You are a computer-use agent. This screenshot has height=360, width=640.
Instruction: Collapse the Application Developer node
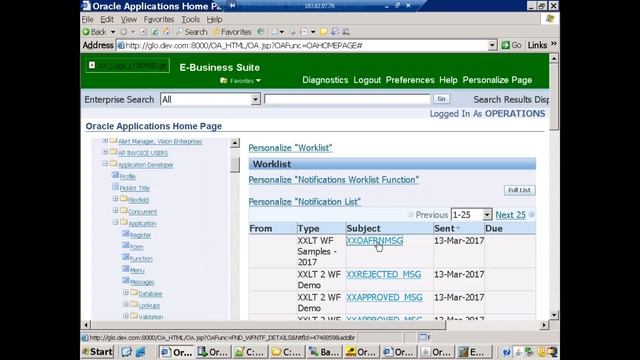105,164
